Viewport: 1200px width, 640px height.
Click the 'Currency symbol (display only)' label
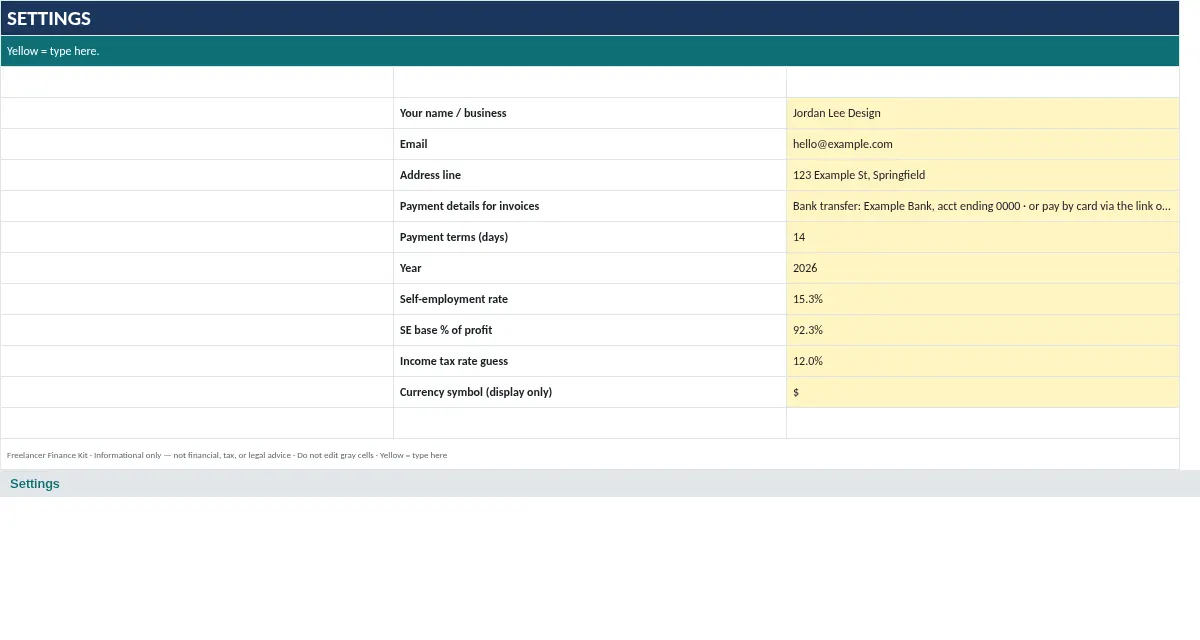tap(476, 392)
